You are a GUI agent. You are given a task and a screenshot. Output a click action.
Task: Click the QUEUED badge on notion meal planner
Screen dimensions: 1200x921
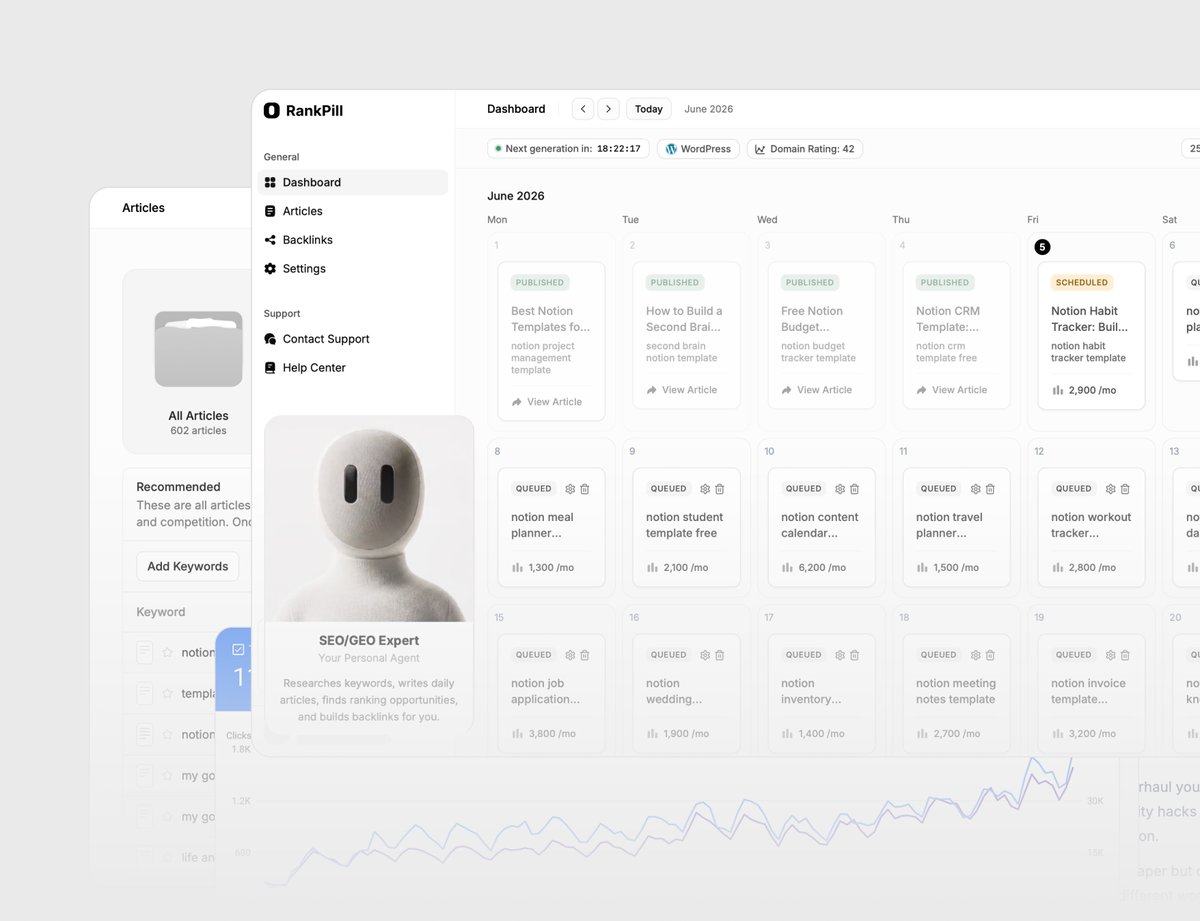tap(534, 489)
